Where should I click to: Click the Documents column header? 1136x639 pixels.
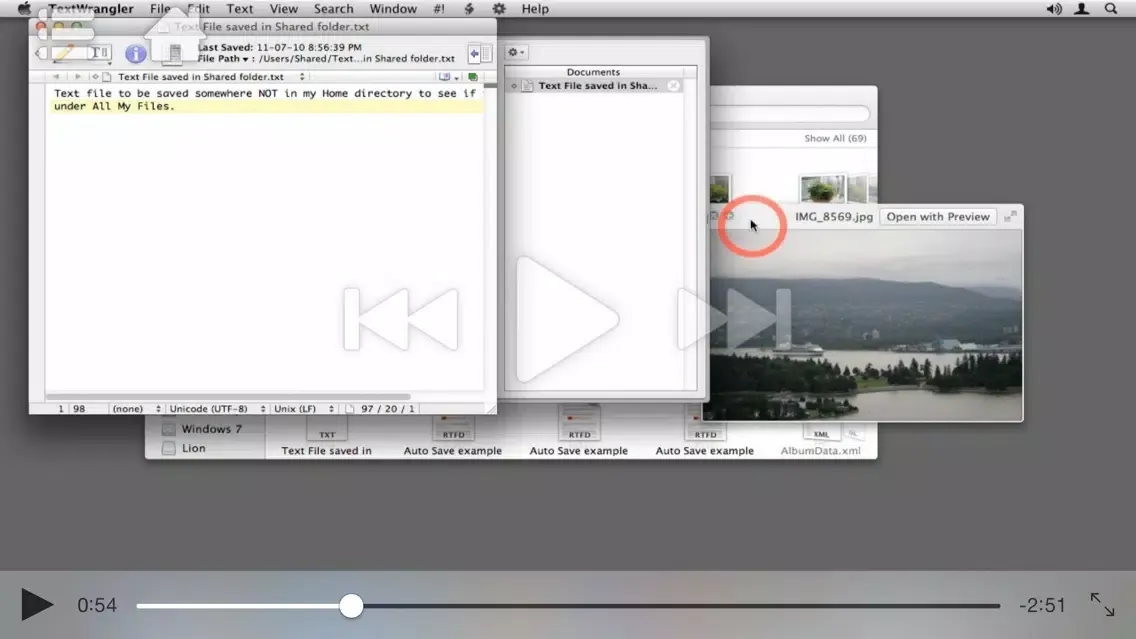point(593,72)
